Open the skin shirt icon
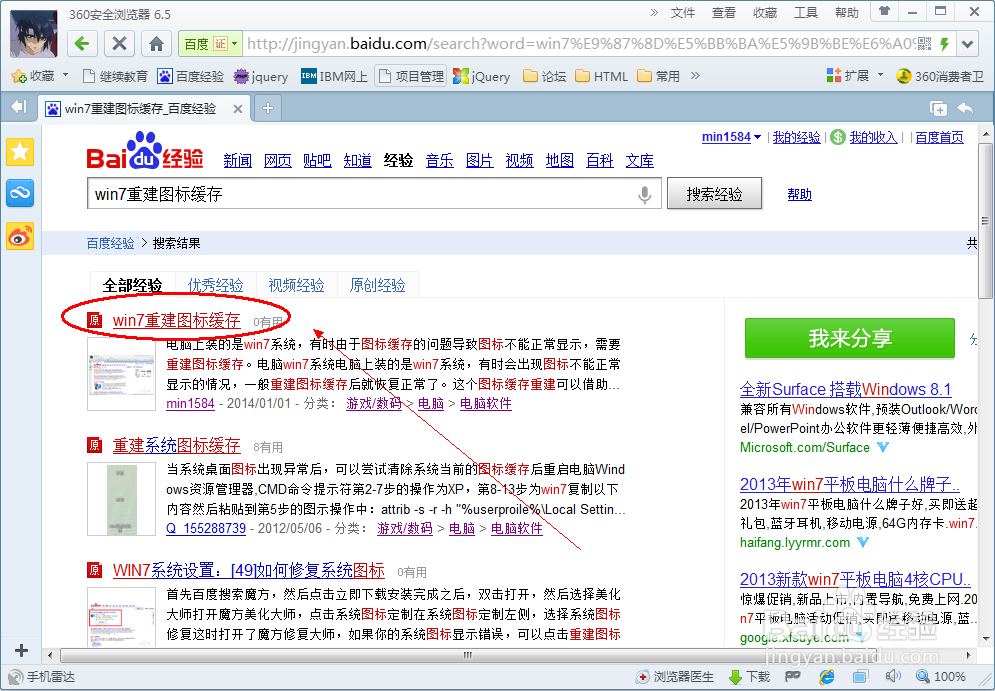 pyautogui.click(x=884, y=11)
